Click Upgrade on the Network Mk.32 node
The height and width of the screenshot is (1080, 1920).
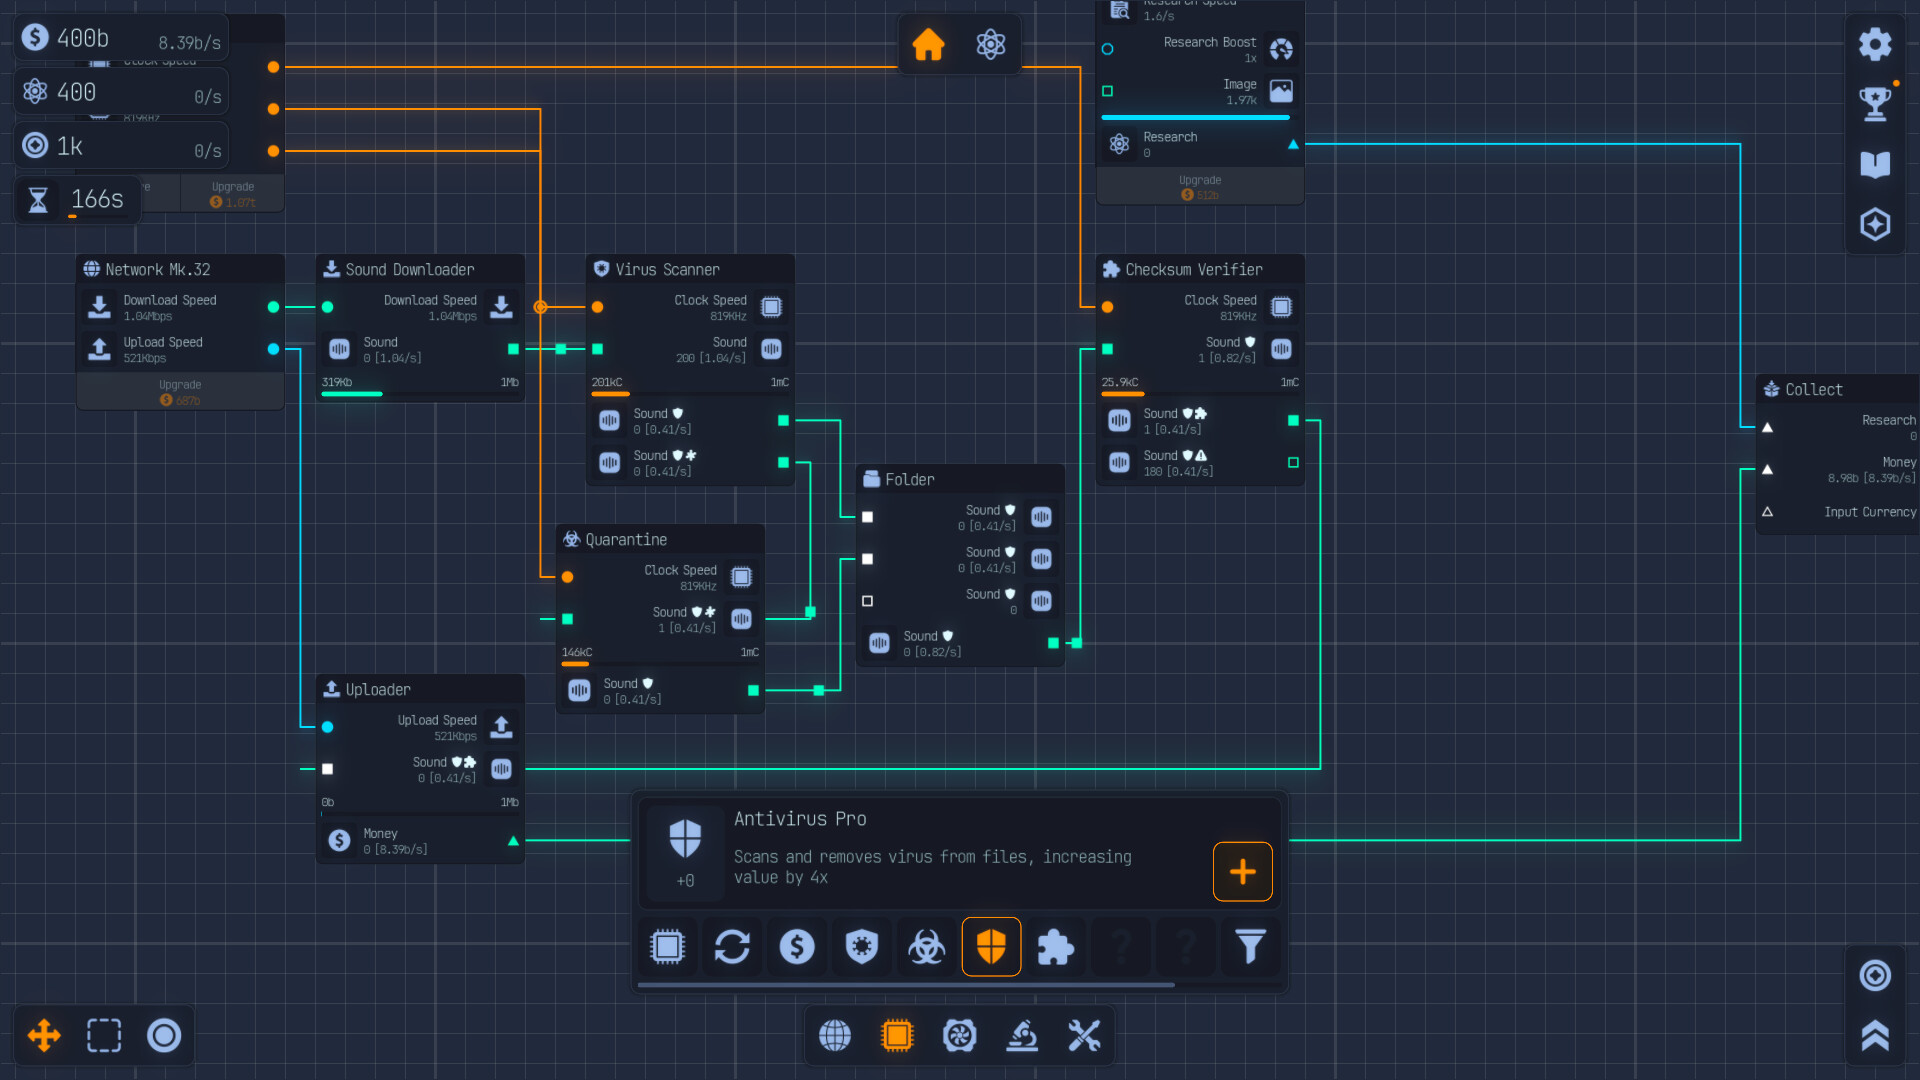click(180, 391)
